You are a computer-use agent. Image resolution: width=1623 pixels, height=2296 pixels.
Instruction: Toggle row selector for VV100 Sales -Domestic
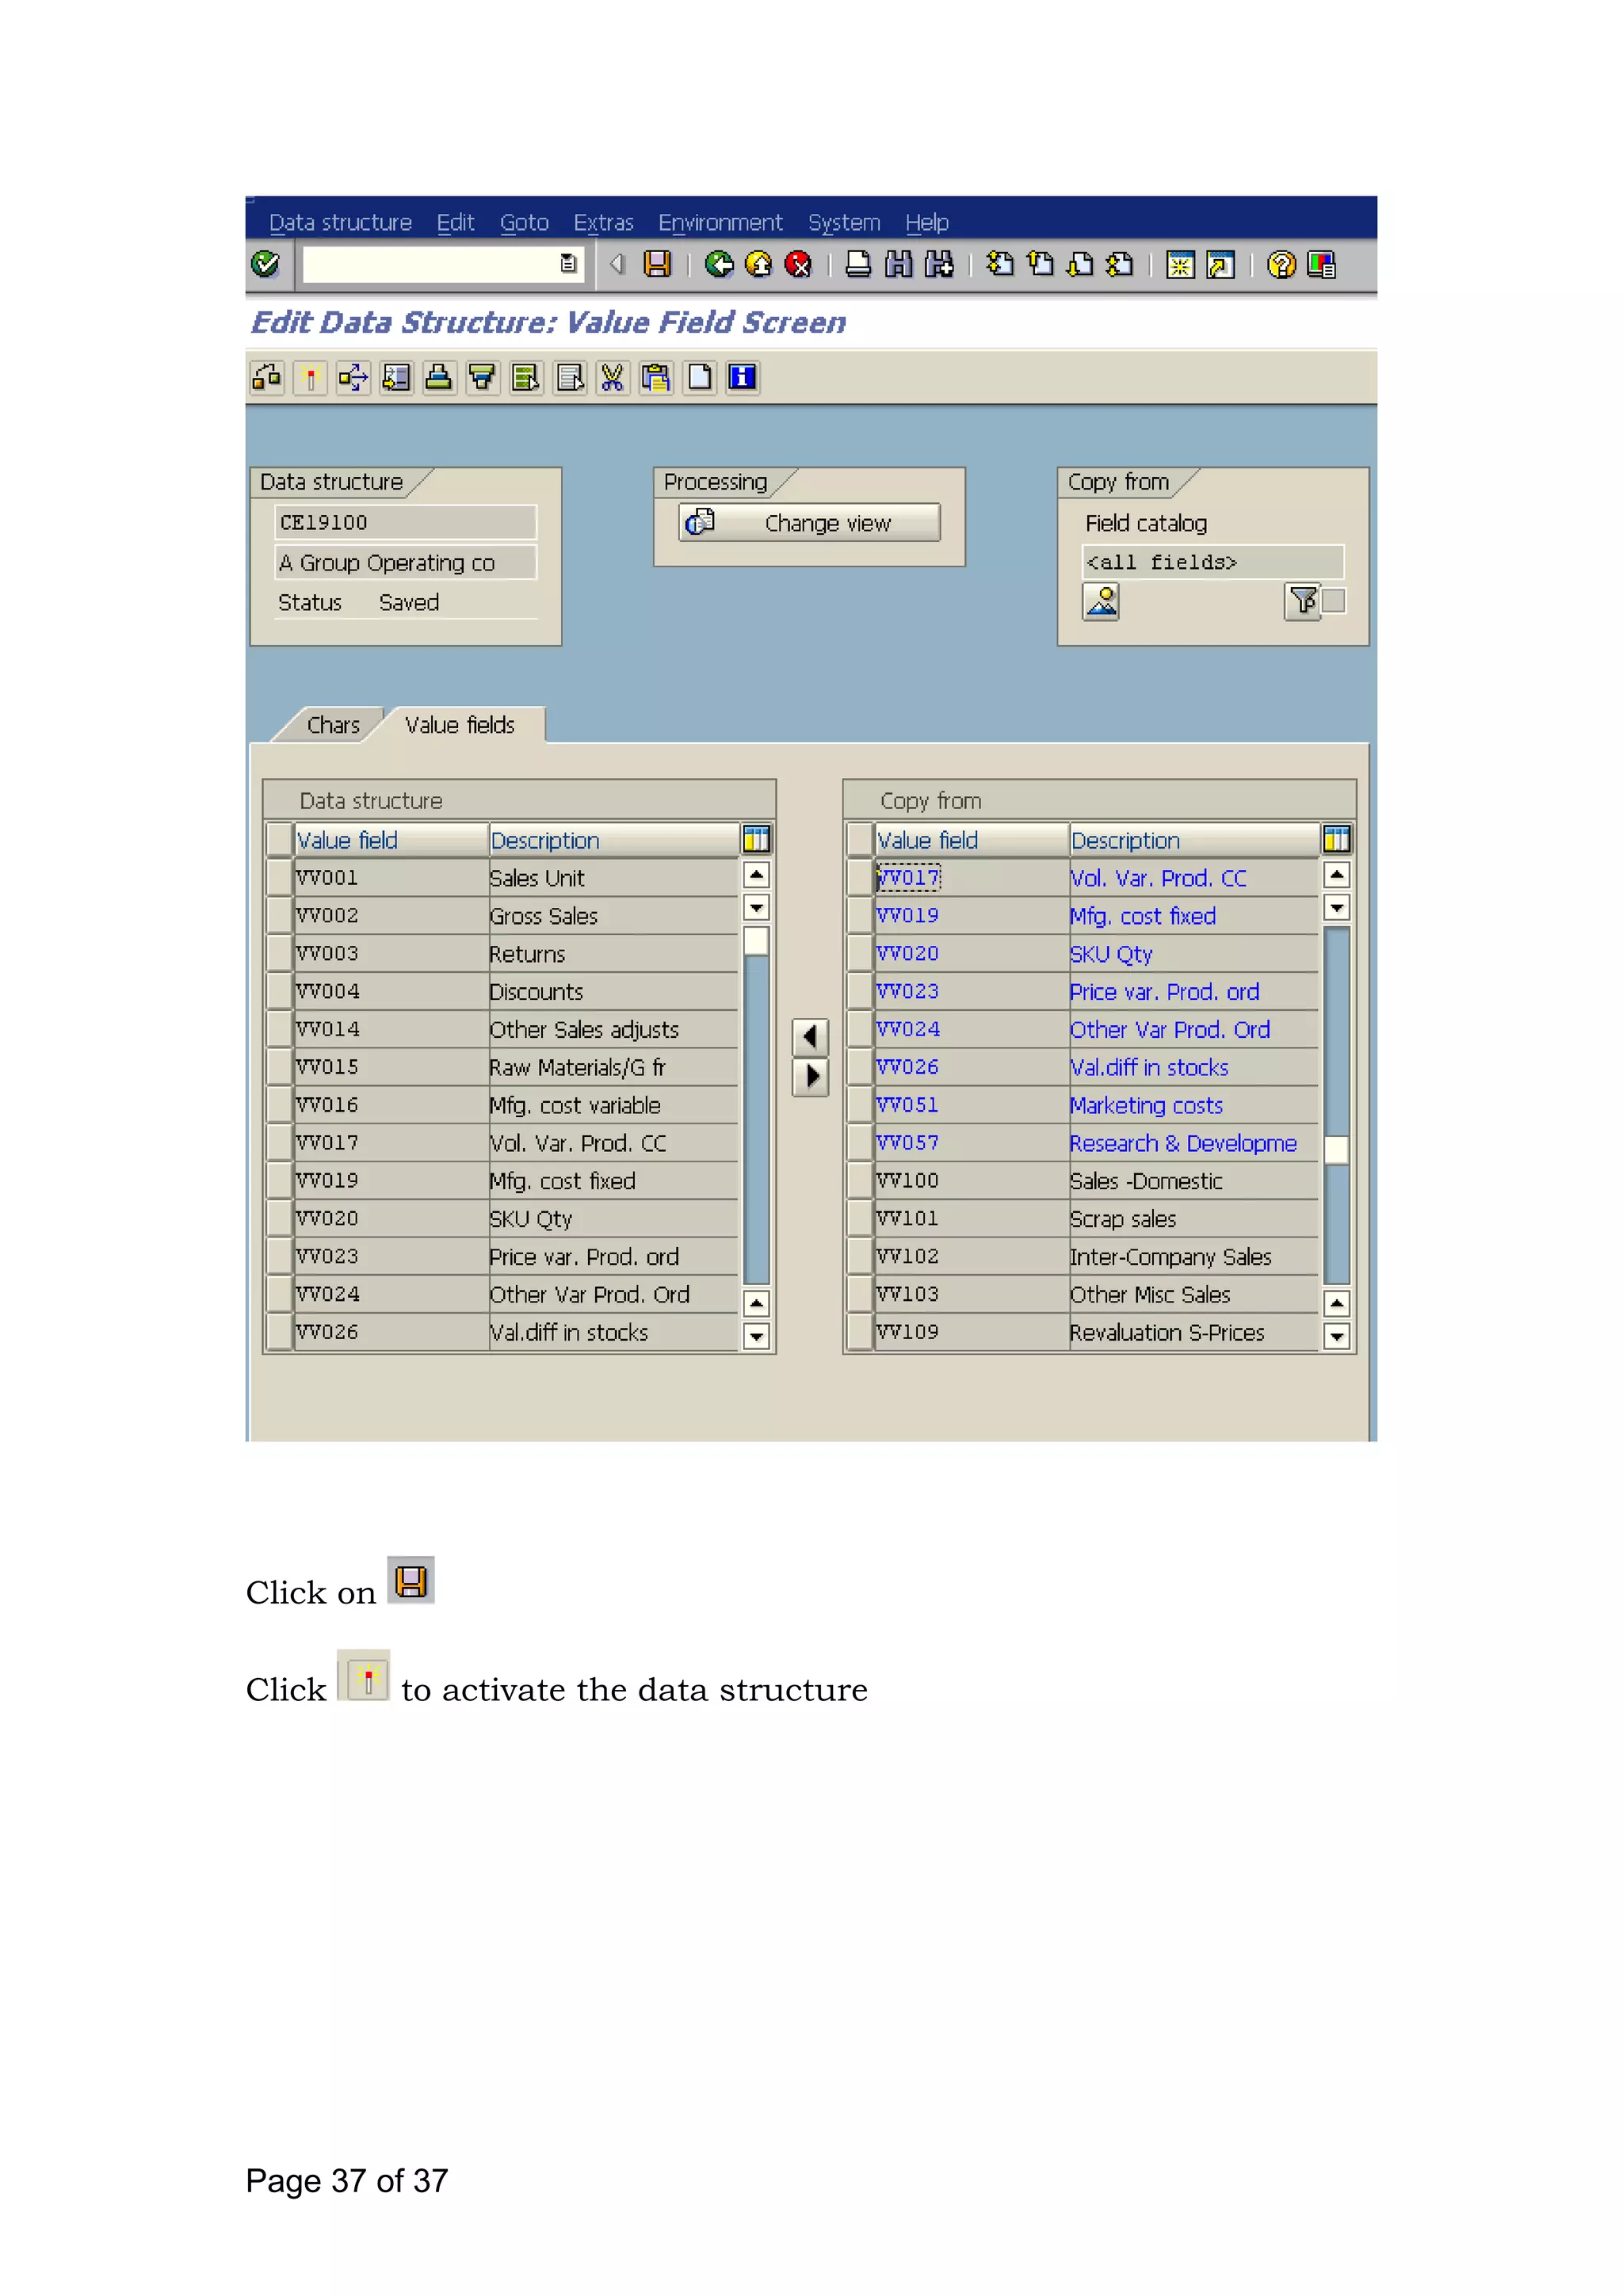859,1180
